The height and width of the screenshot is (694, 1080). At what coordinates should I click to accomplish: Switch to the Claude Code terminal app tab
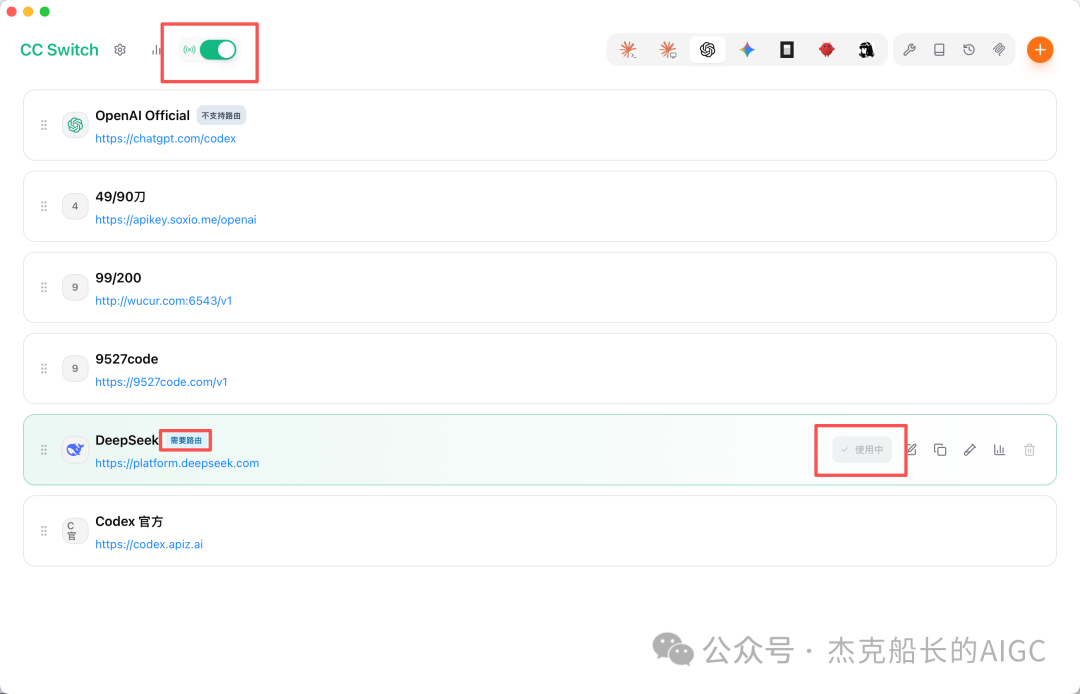[628, 50]
